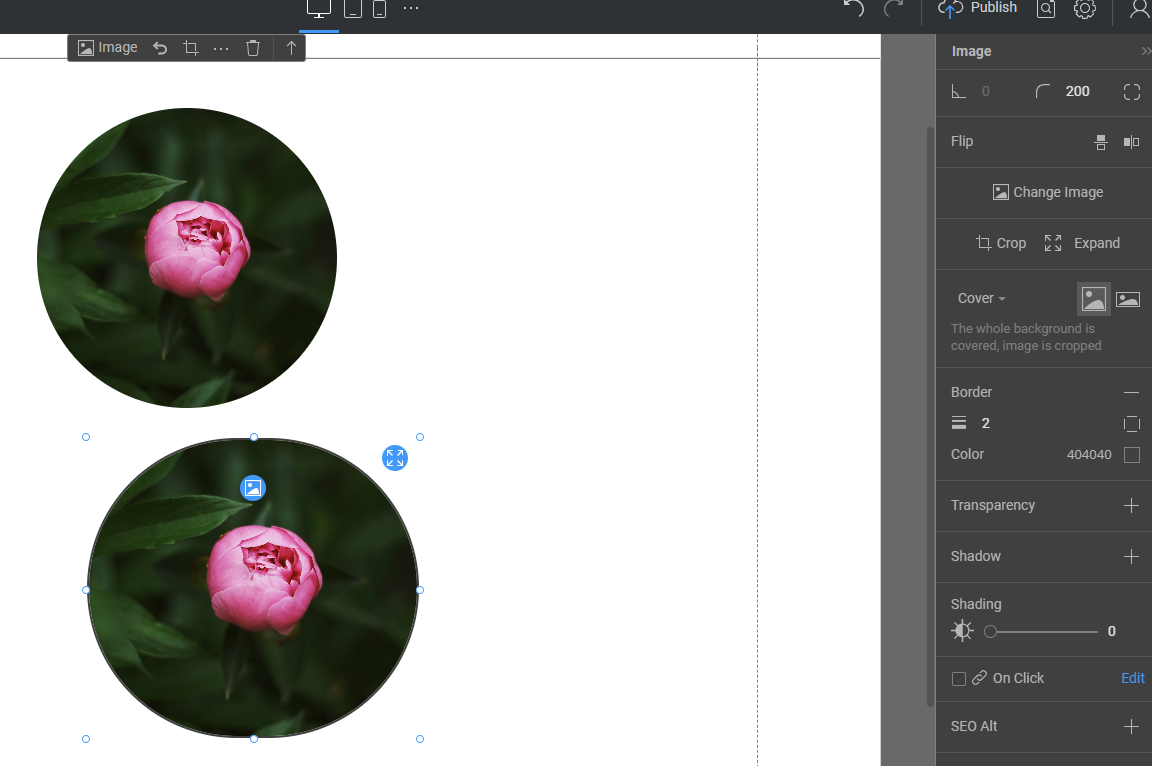Open the border color swatch

pyautogui.click(x=1132, y=455)
